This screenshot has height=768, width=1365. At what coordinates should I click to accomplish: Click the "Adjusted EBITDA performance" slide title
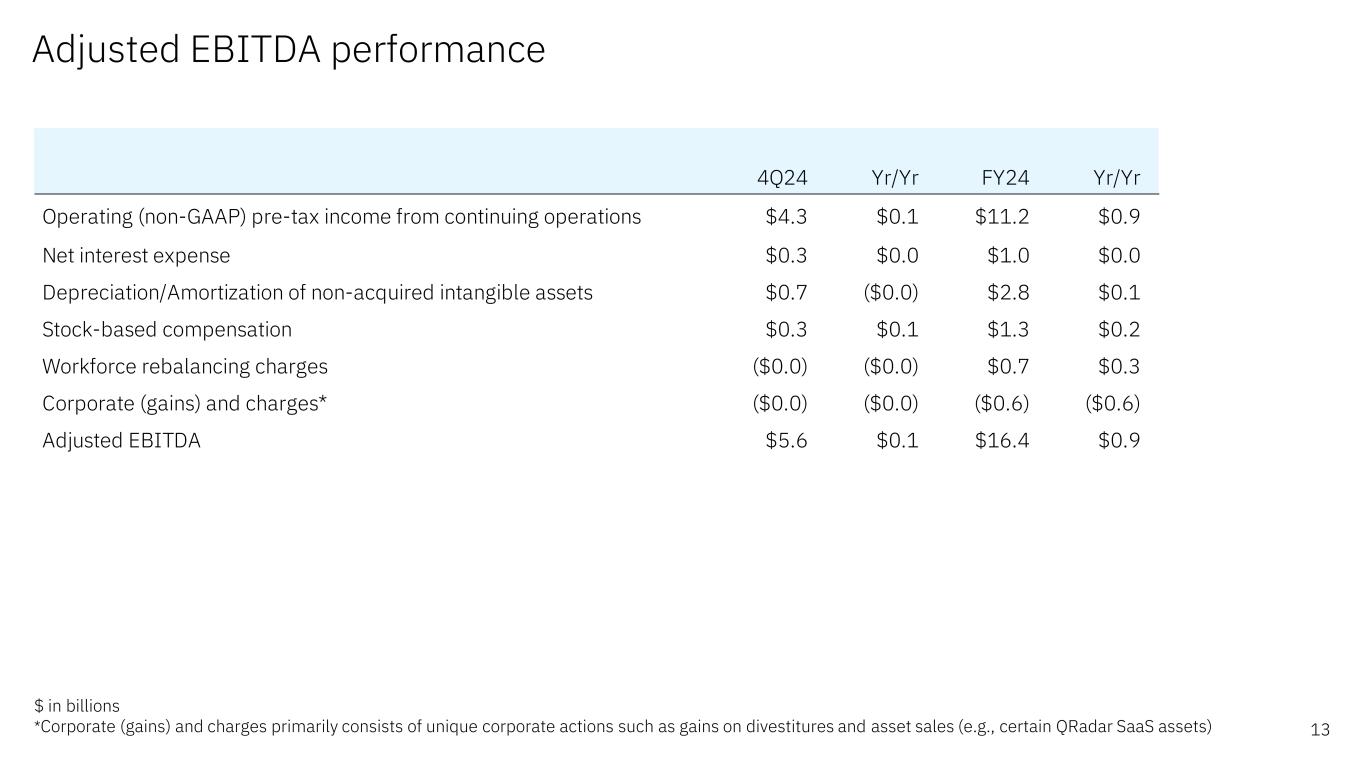pyautogui.click(x=288, y=49)
